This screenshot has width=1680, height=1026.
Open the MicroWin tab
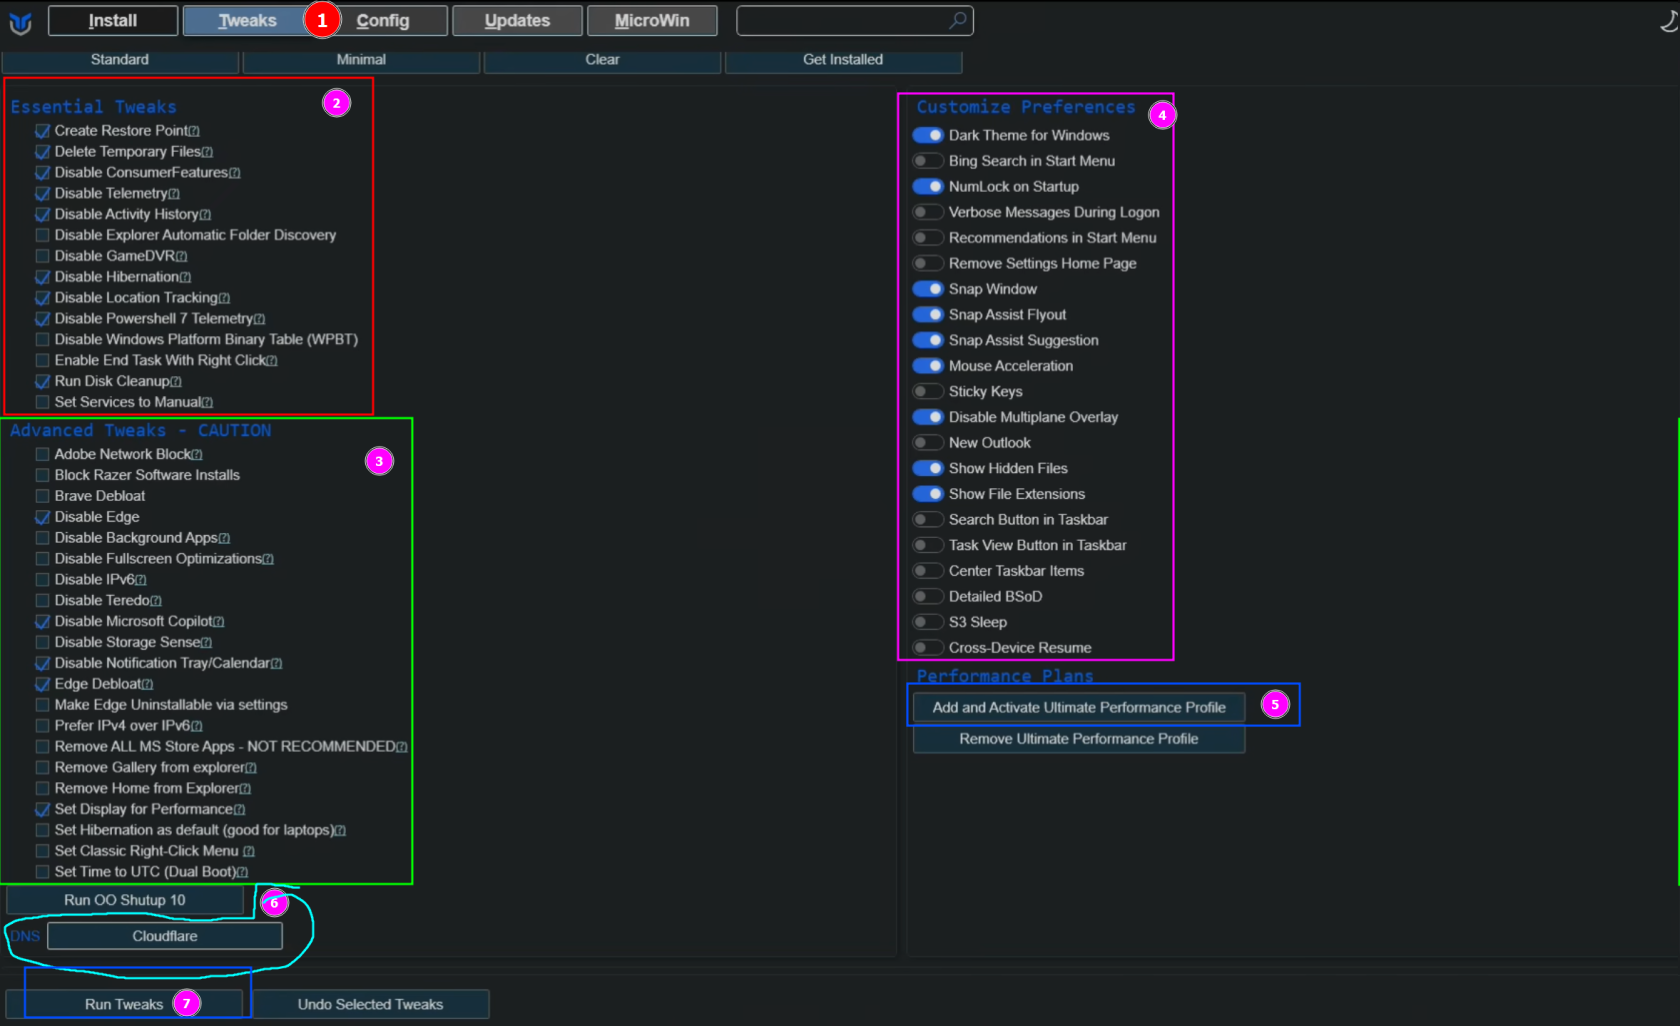pyautogui.click(x=652, y=21)
